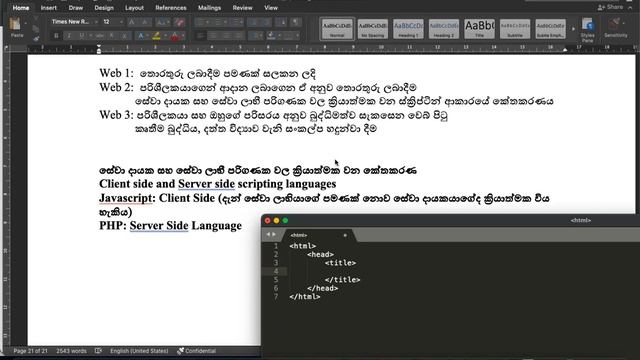
Task: Switch to the View tab
Action: click(x=271, y=8)
